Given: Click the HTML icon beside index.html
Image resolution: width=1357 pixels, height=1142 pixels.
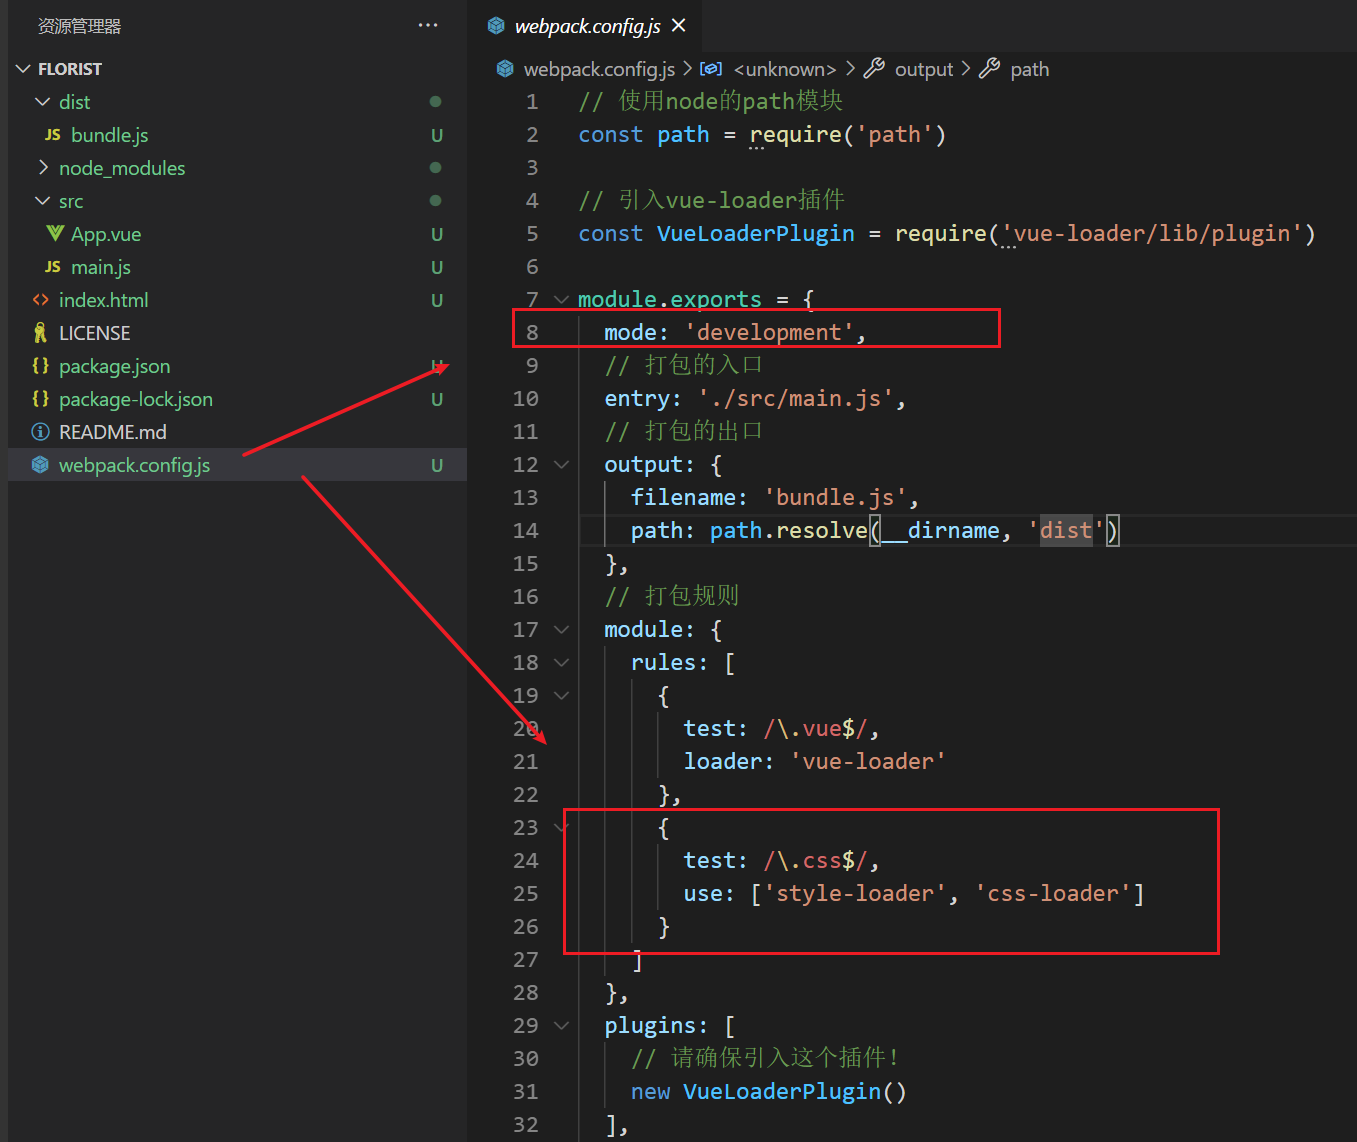Looking at the screenshot, I should pyautogui.click(x=40, y=300).
